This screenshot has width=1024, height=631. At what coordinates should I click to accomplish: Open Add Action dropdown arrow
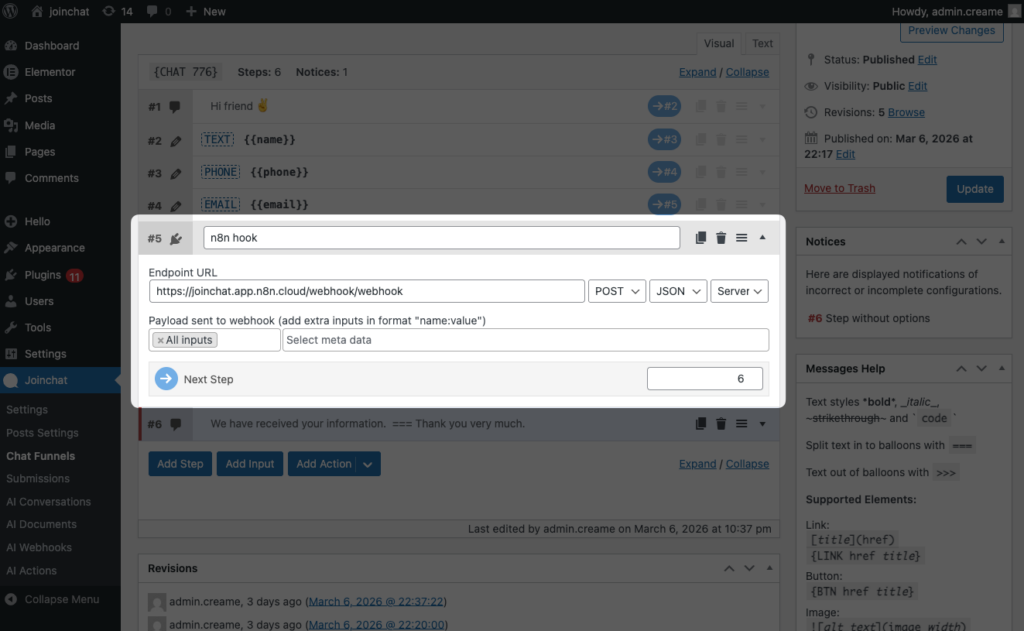tap(368, 464)
